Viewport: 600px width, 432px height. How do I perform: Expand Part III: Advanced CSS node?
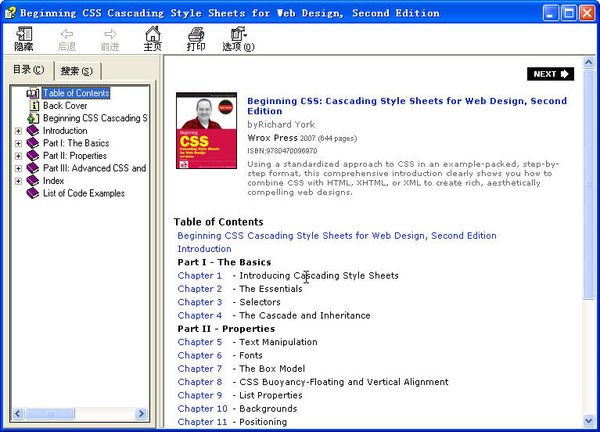(x=18, y=168)
